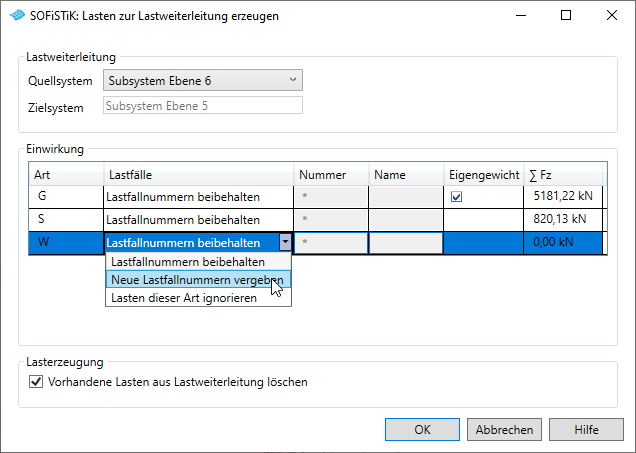Click the Nummer field in row W

[x=331, y=242]
